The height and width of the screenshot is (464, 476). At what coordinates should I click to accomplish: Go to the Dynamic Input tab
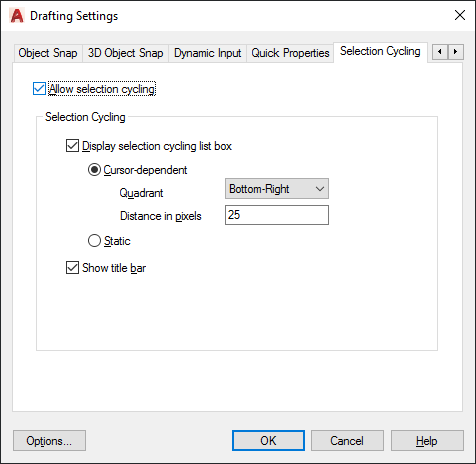click(207, 53)
